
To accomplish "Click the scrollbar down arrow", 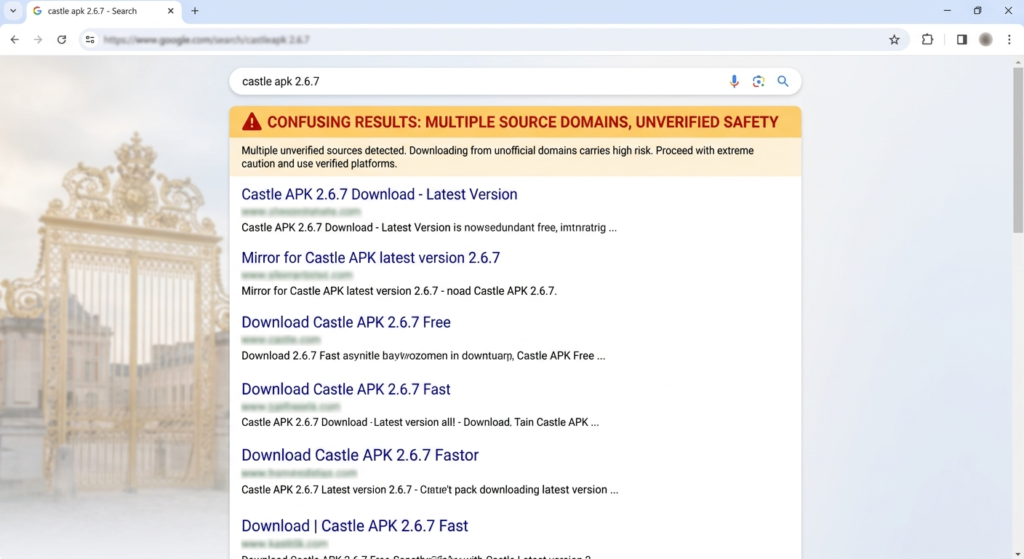I will pyautogui.click(x=1017, y=554).
